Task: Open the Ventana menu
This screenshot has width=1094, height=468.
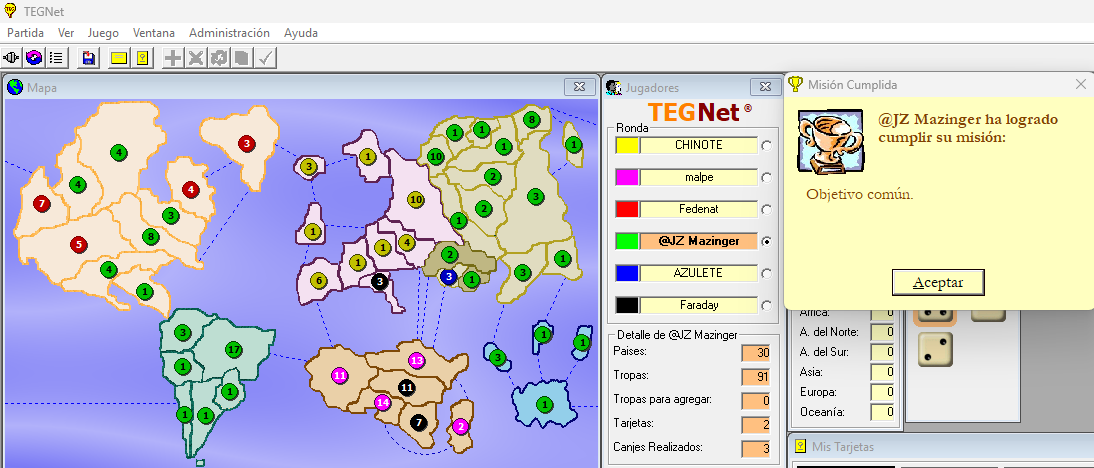Action: click(153, 33)
